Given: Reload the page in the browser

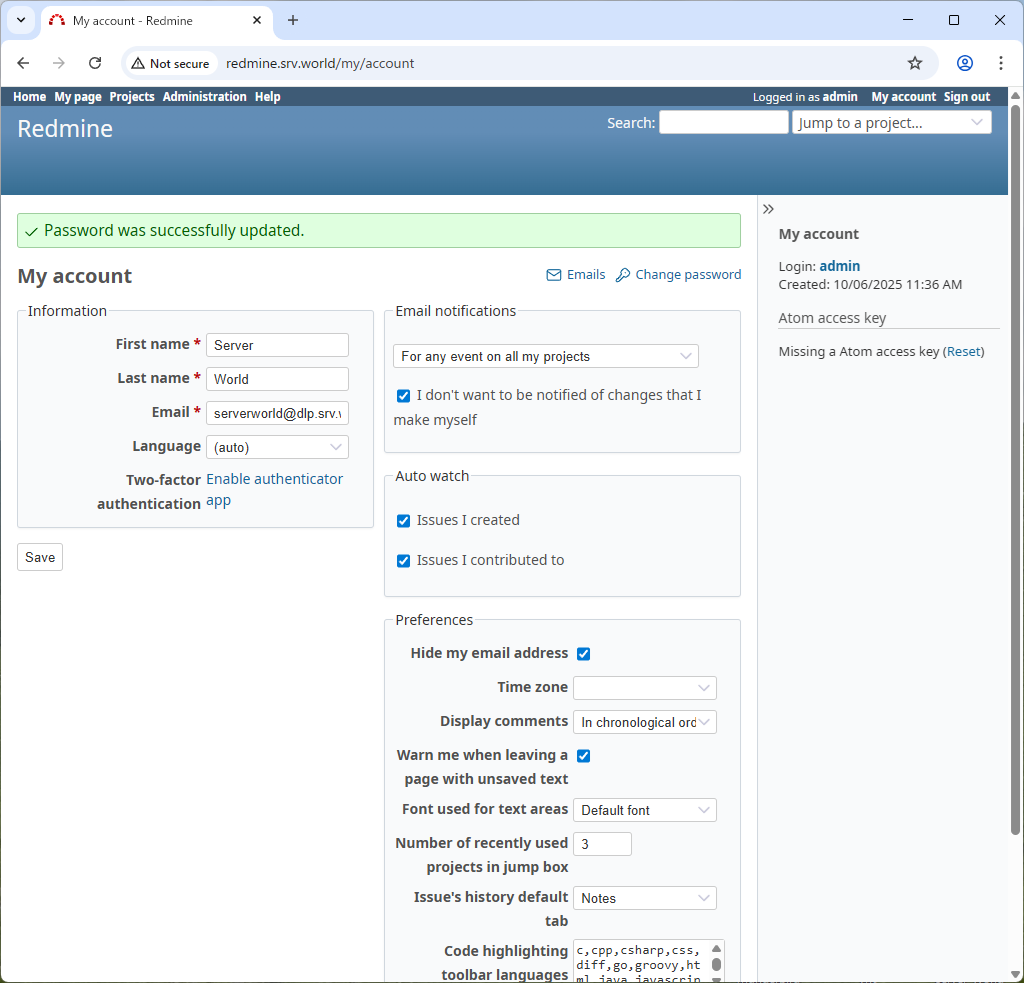Looking at the screenshot, I should [x=95, y=63].
